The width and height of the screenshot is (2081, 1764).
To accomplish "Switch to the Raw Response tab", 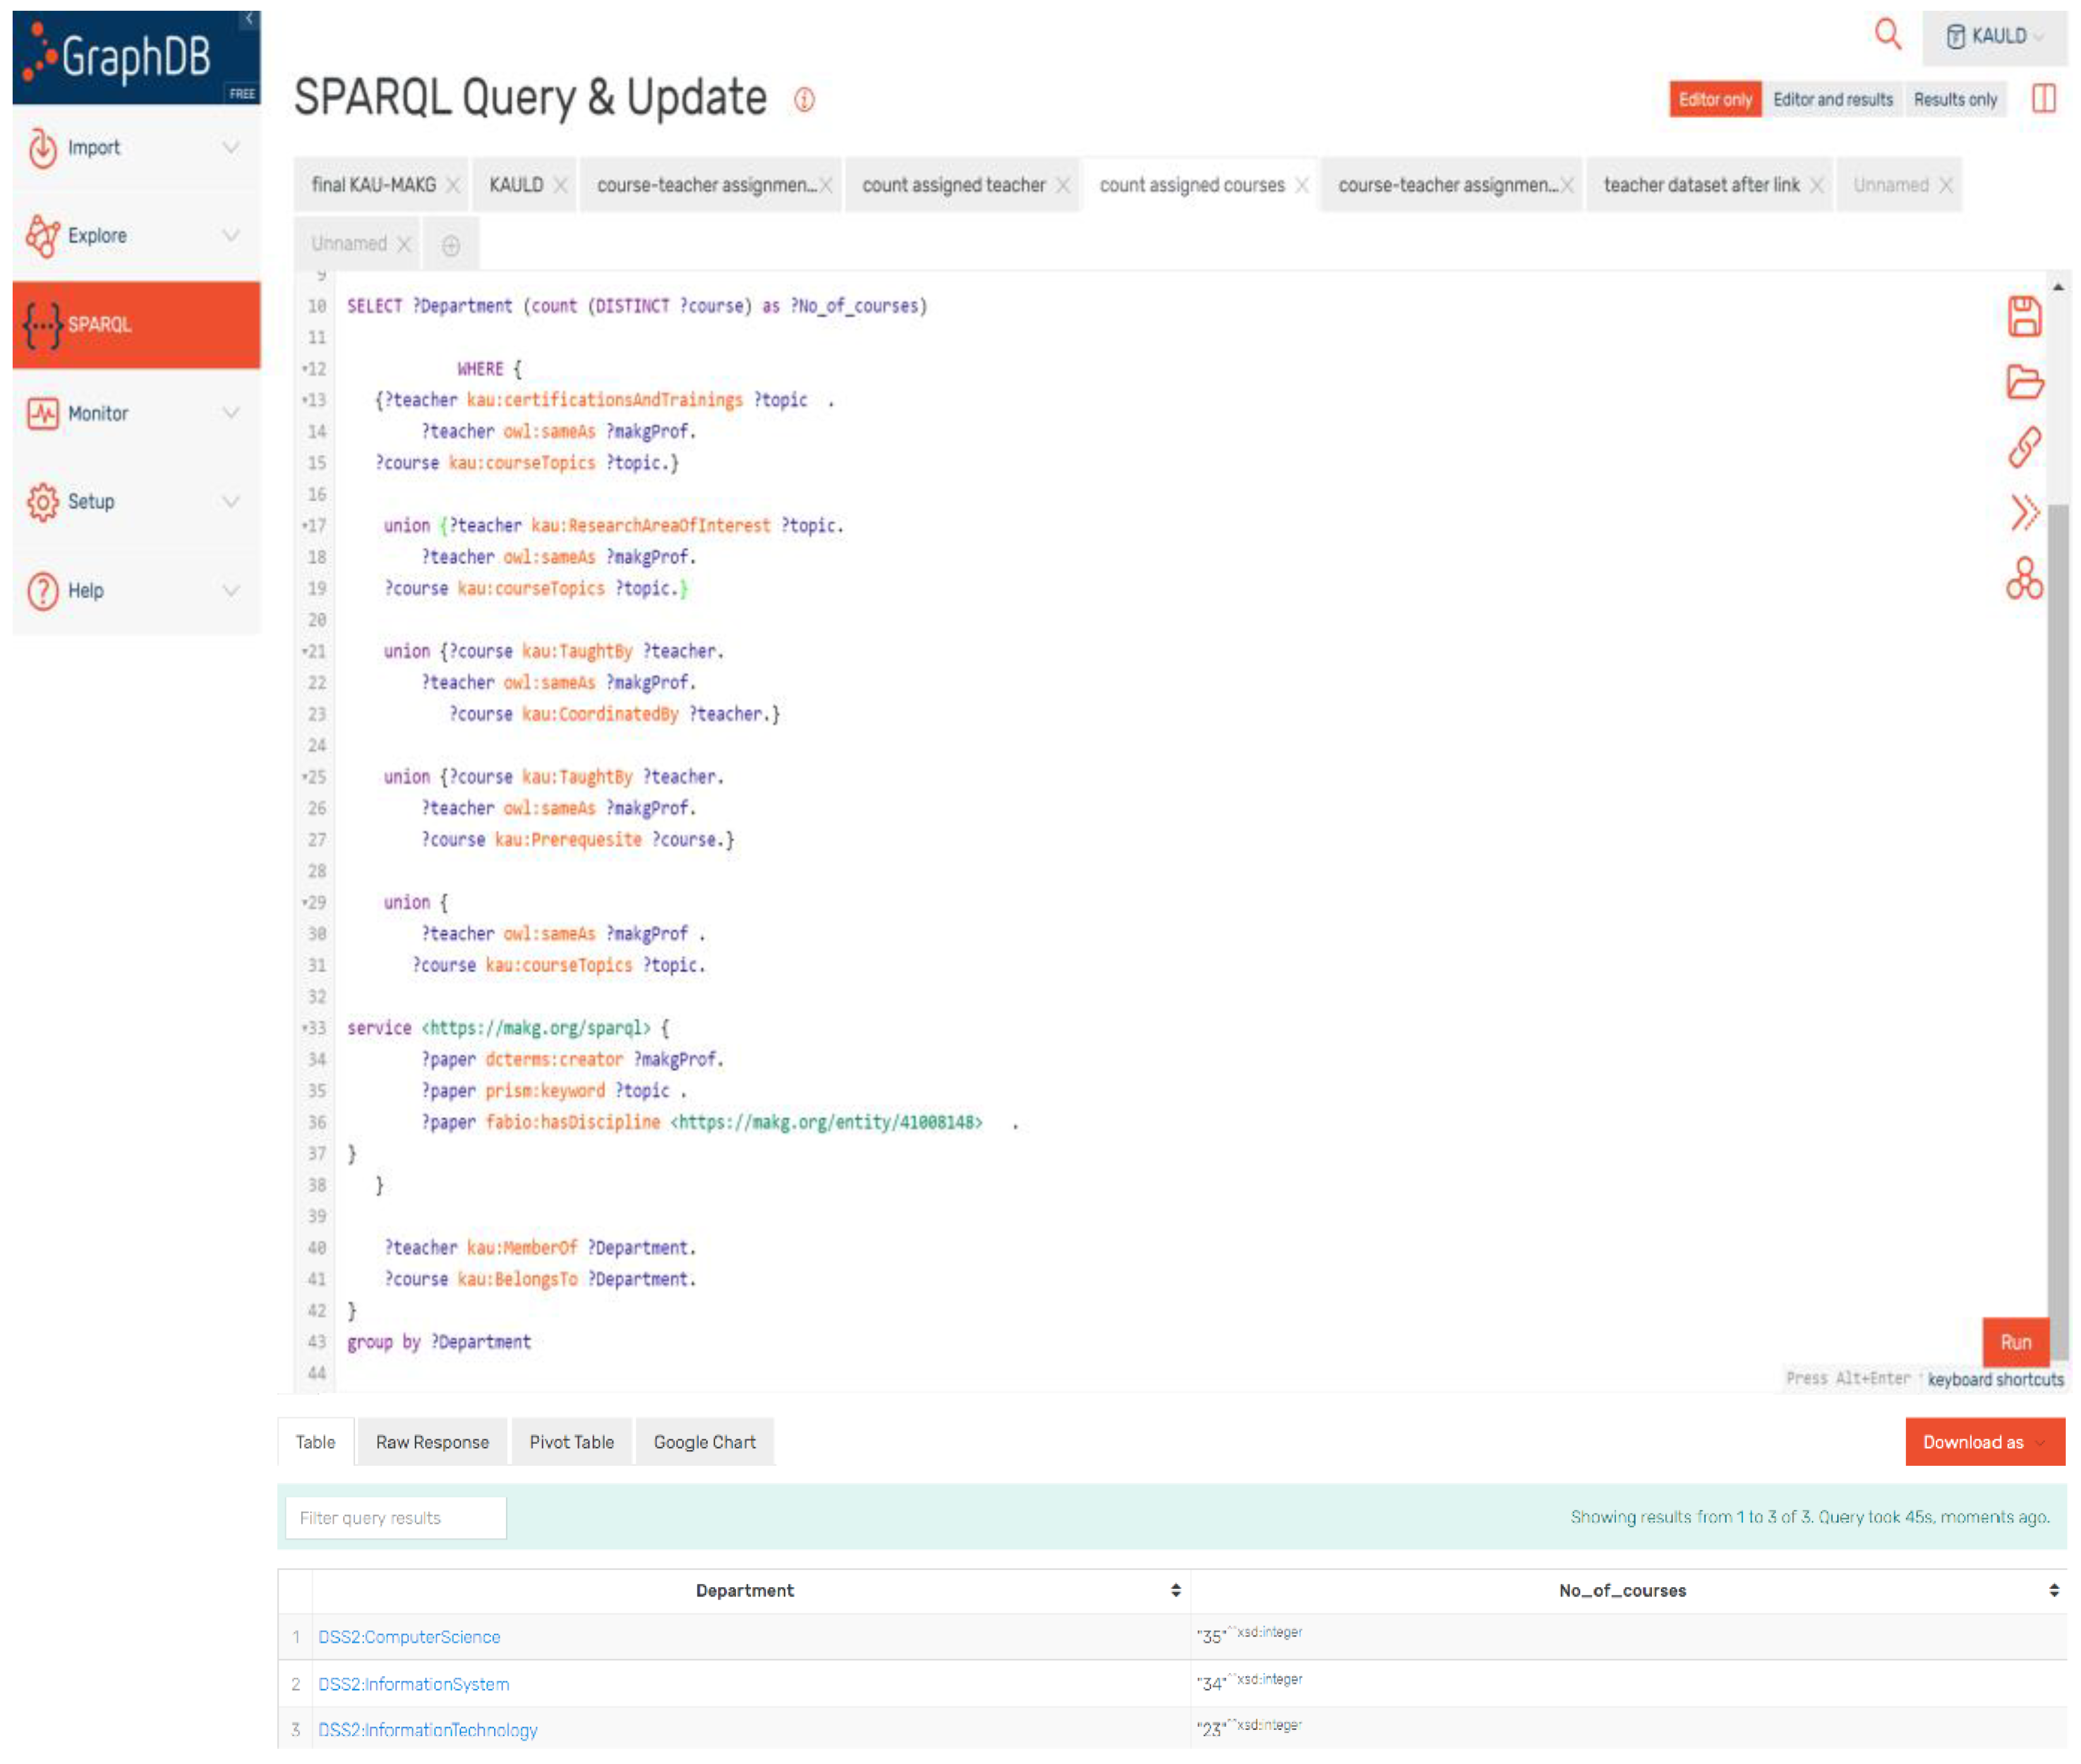I will coord(432,1442).
